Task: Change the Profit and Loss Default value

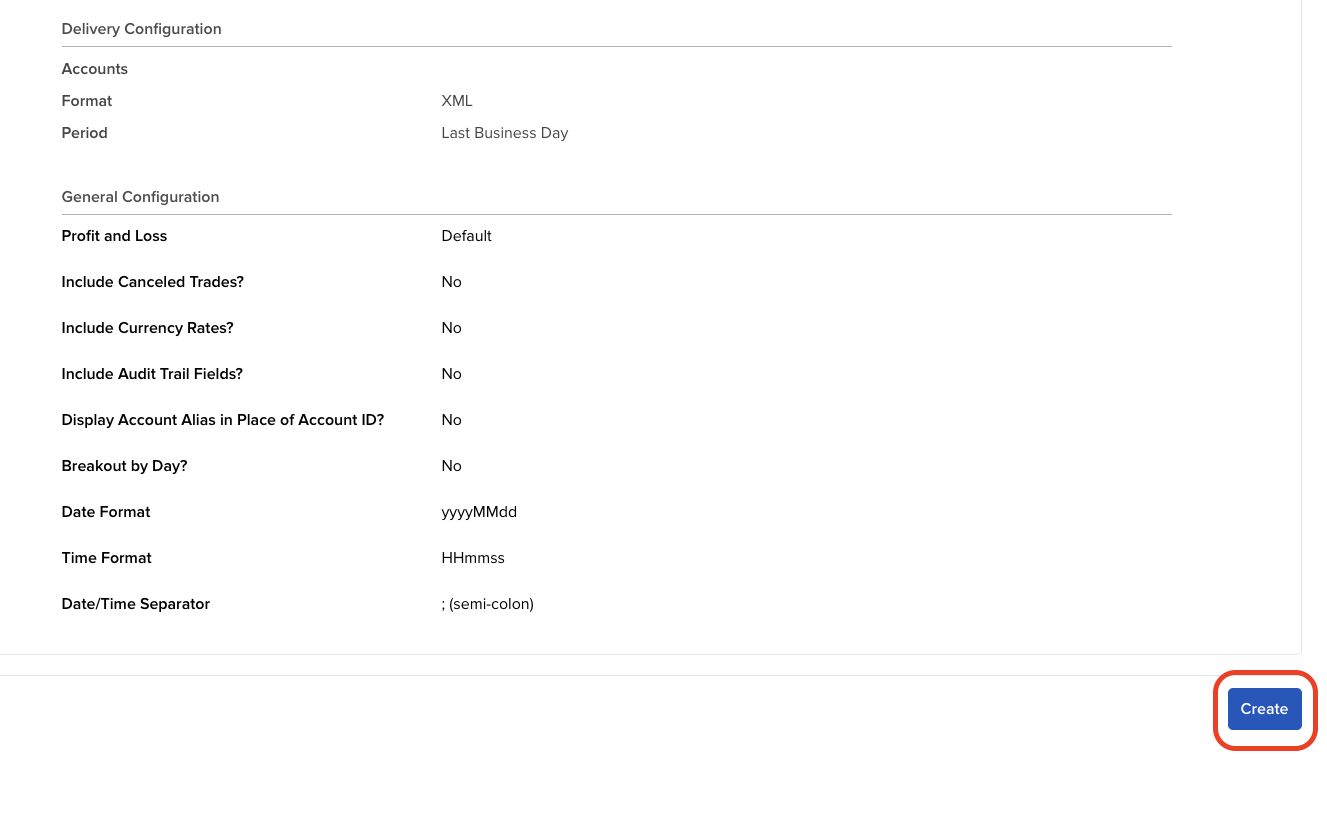Action: coord(466,236)
